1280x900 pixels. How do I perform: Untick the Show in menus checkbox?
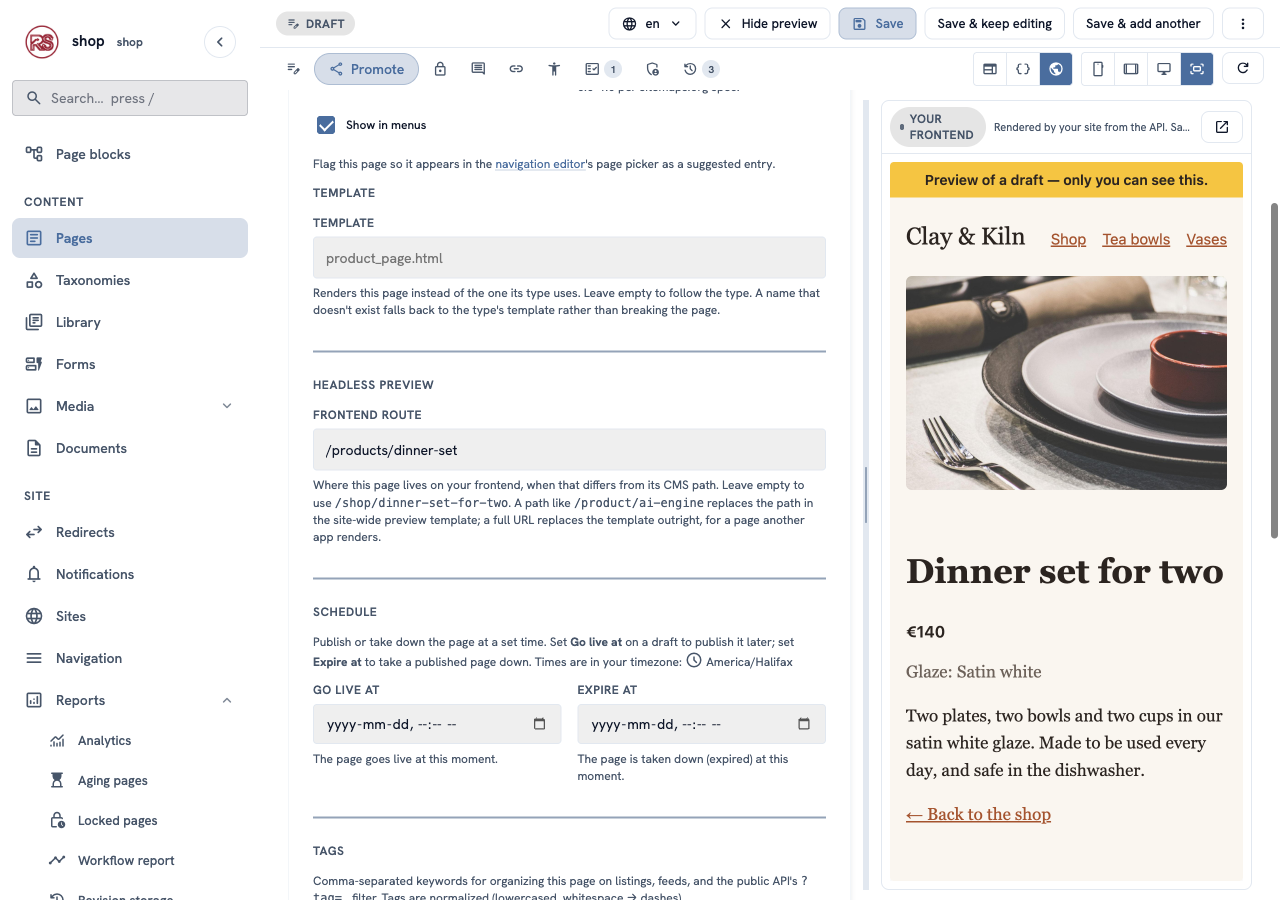point(326,125)
